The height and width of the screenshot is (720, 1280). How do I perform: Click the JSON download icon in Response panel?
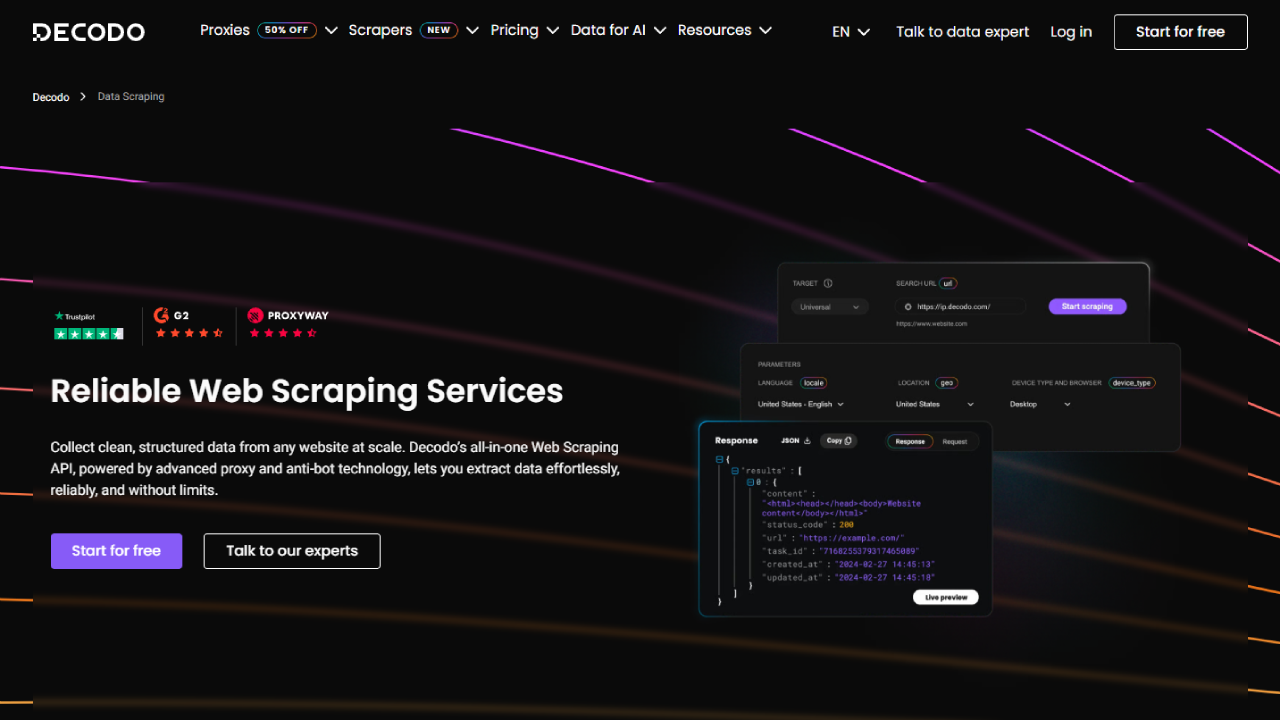(806, 440)
